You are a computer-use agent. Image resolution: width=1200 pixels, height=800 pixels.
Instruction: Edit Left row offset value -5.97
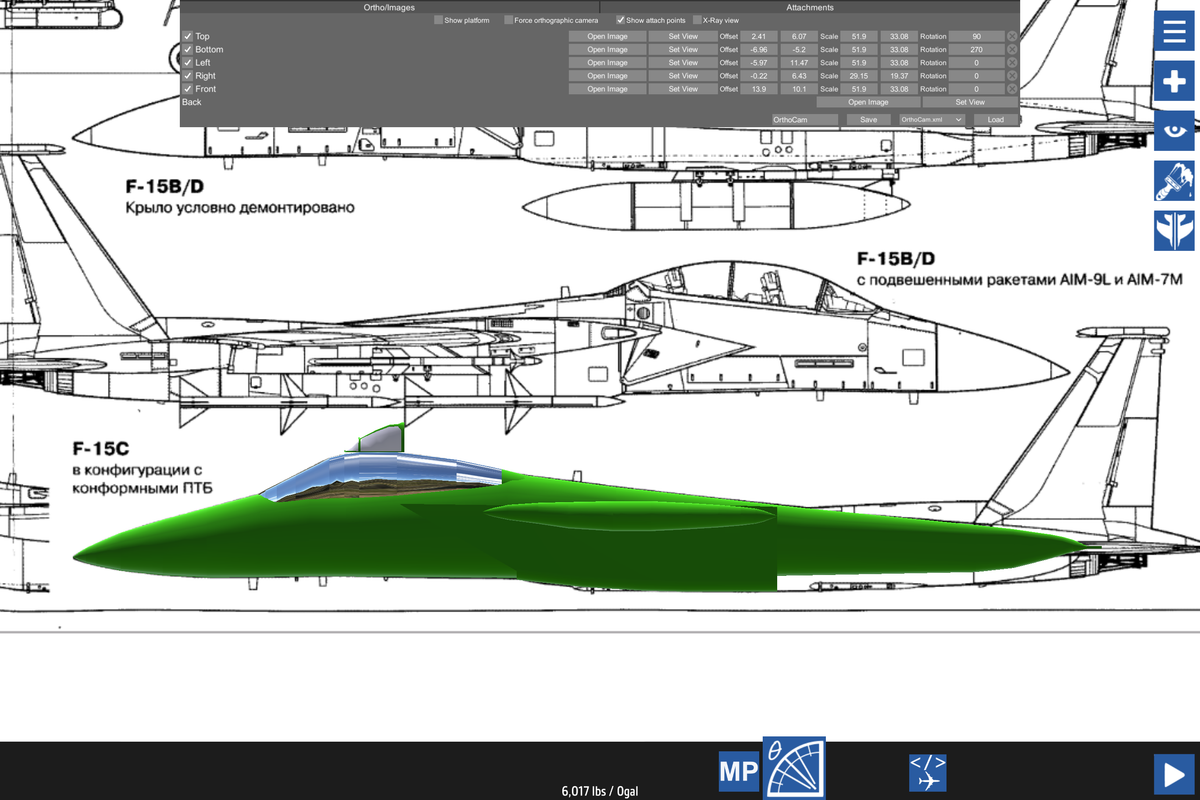759,62
